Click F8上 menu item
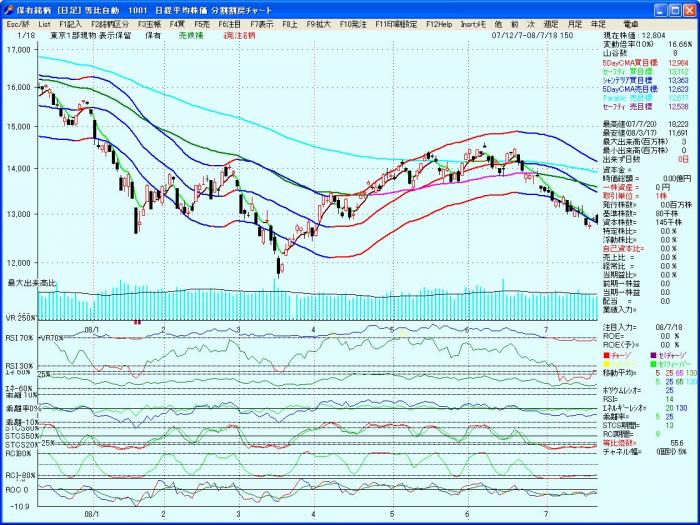This screenshot has width=700, height=525. click(x=290, y=25)
